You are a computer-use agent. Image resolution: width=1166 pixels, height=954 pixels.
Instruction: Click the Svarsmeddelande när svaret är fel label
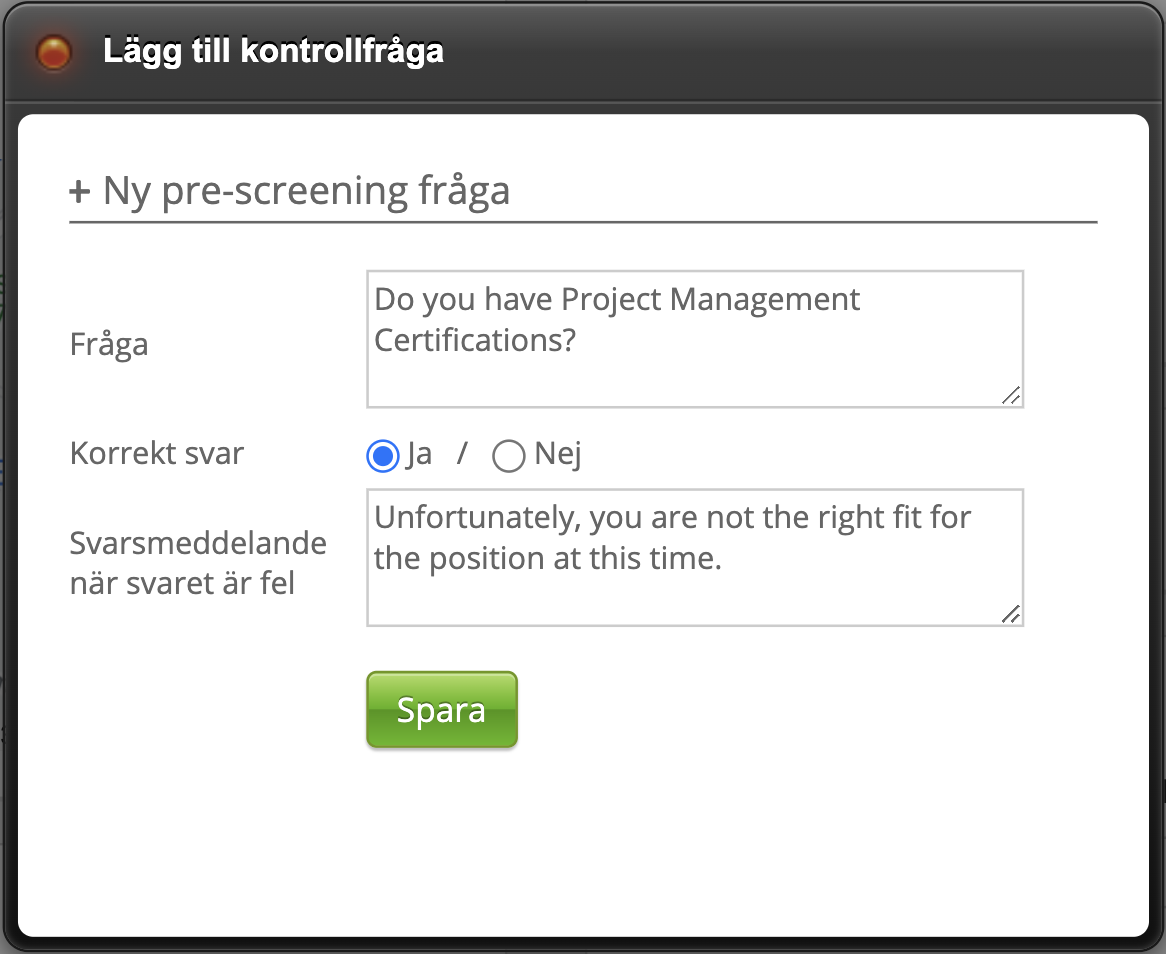tap(198, 563)
